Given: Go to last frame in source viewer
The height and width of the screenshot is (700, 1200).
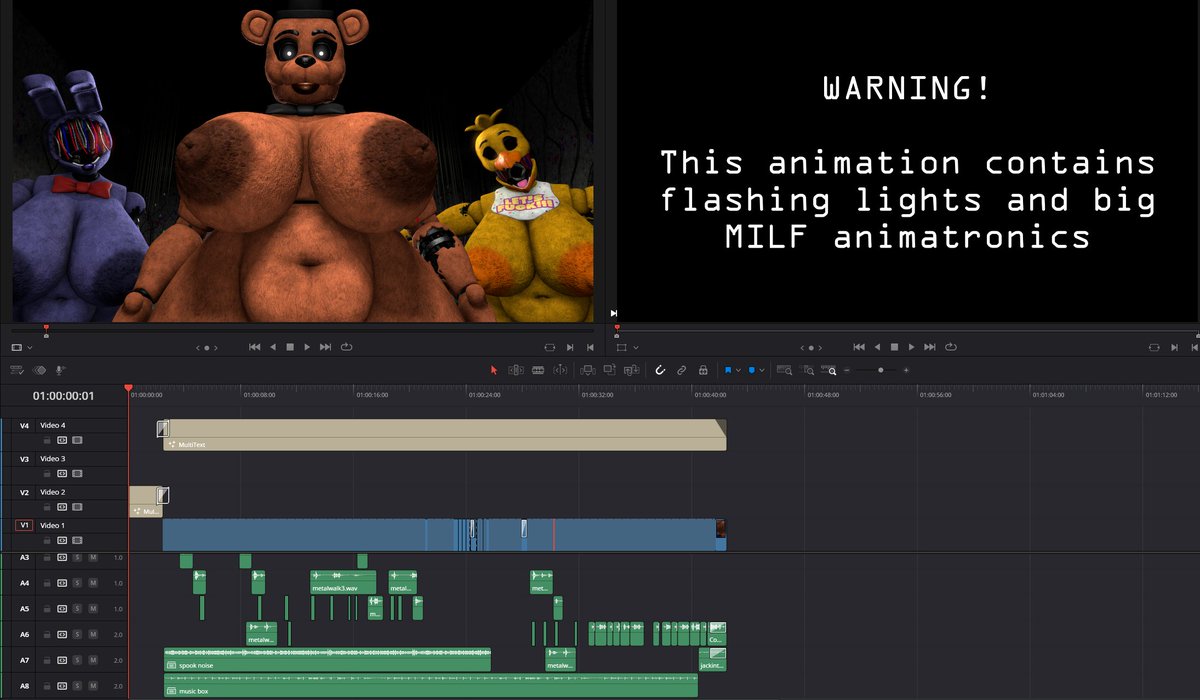Looking at the screenshot, I should [325, 347].
